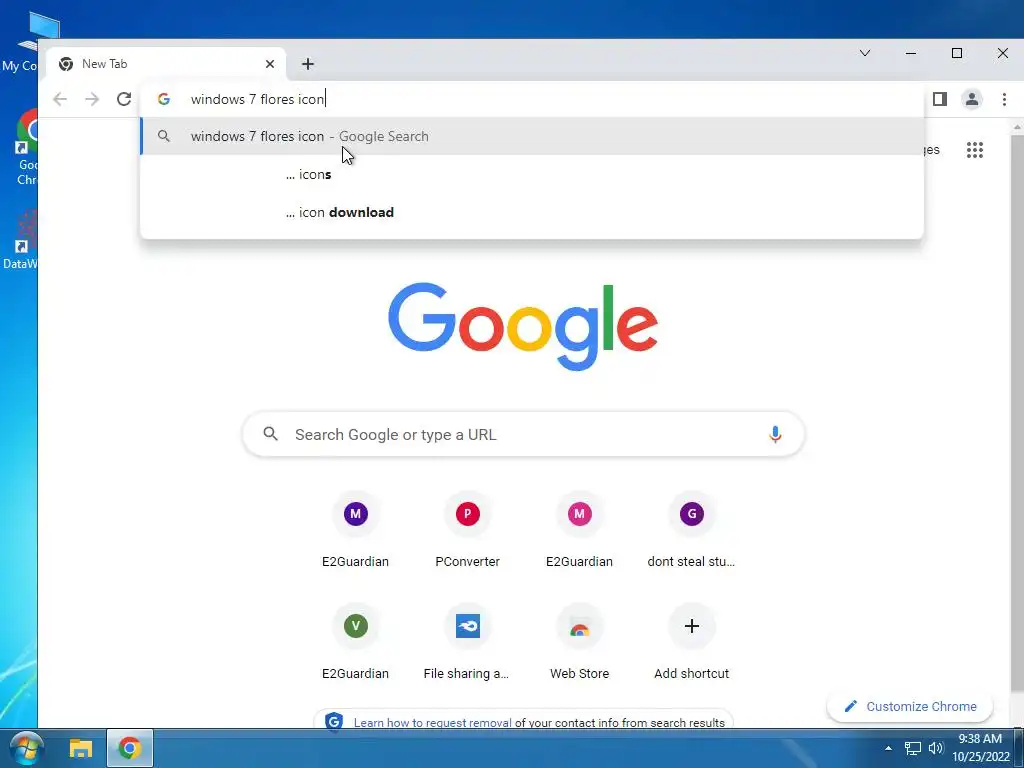Open the Web Store shortcut
The image size is (1024, 768).
pos(579,643)
